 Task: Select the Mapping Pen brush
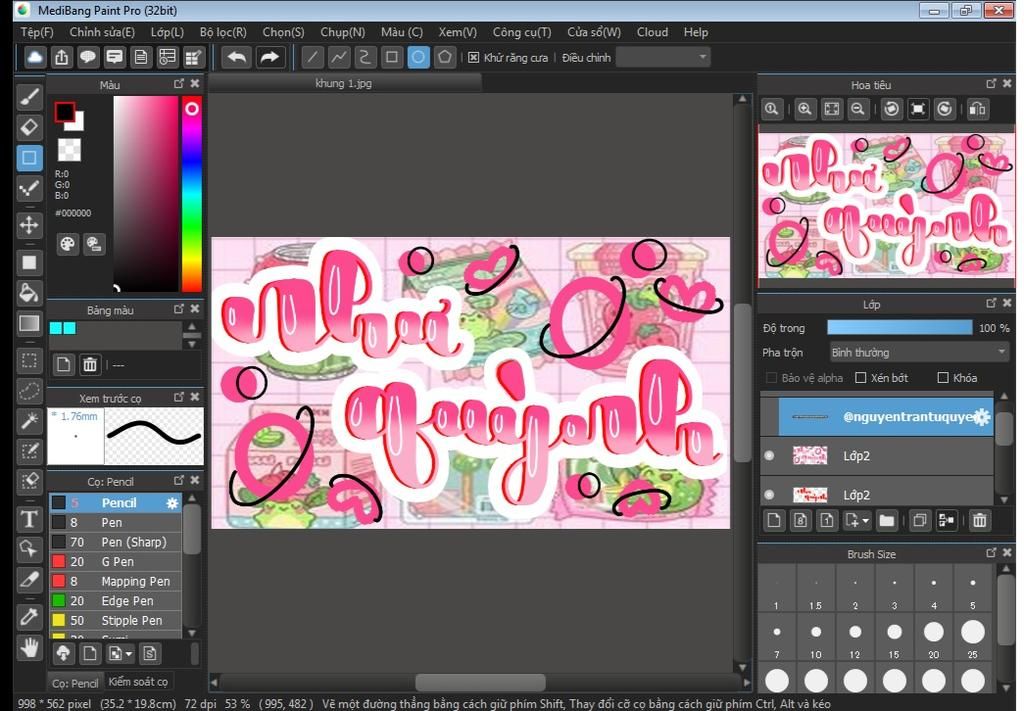[116, 581]
